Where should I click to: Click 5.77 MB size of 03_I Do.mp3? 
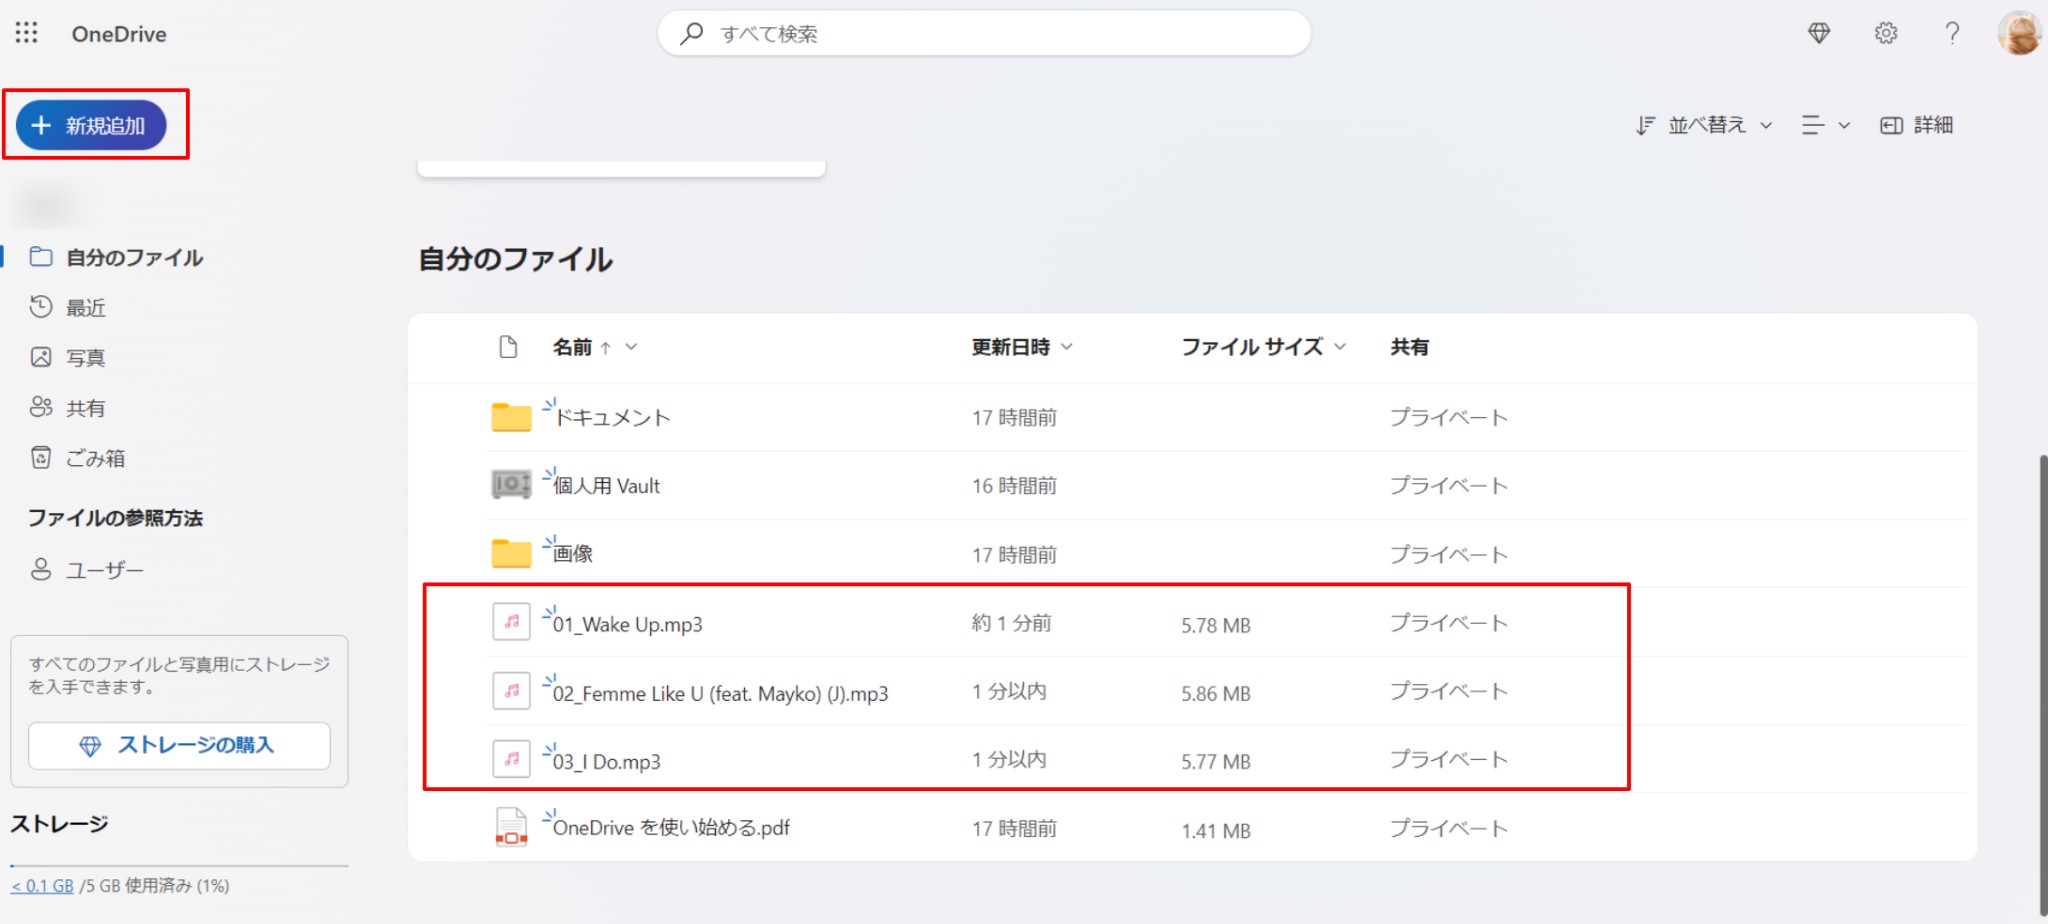1216,761
